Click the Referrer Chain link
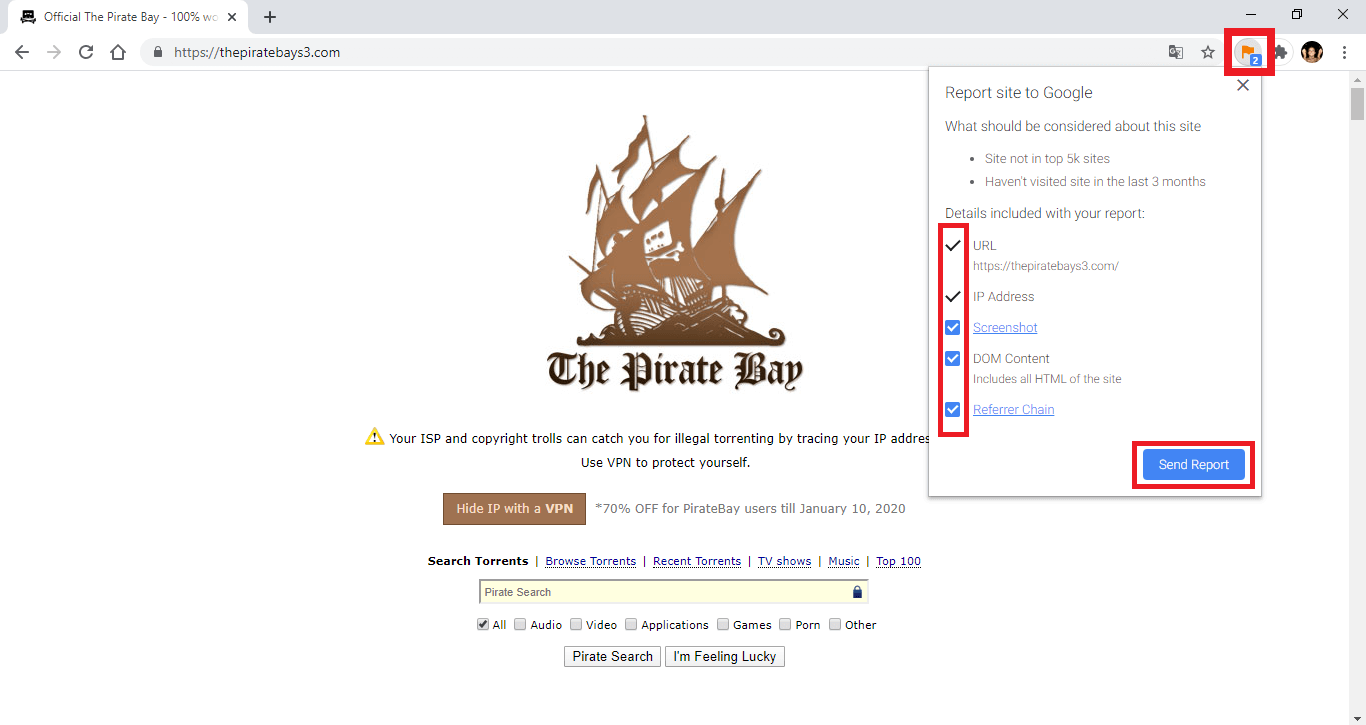 tap(1013, 410)
